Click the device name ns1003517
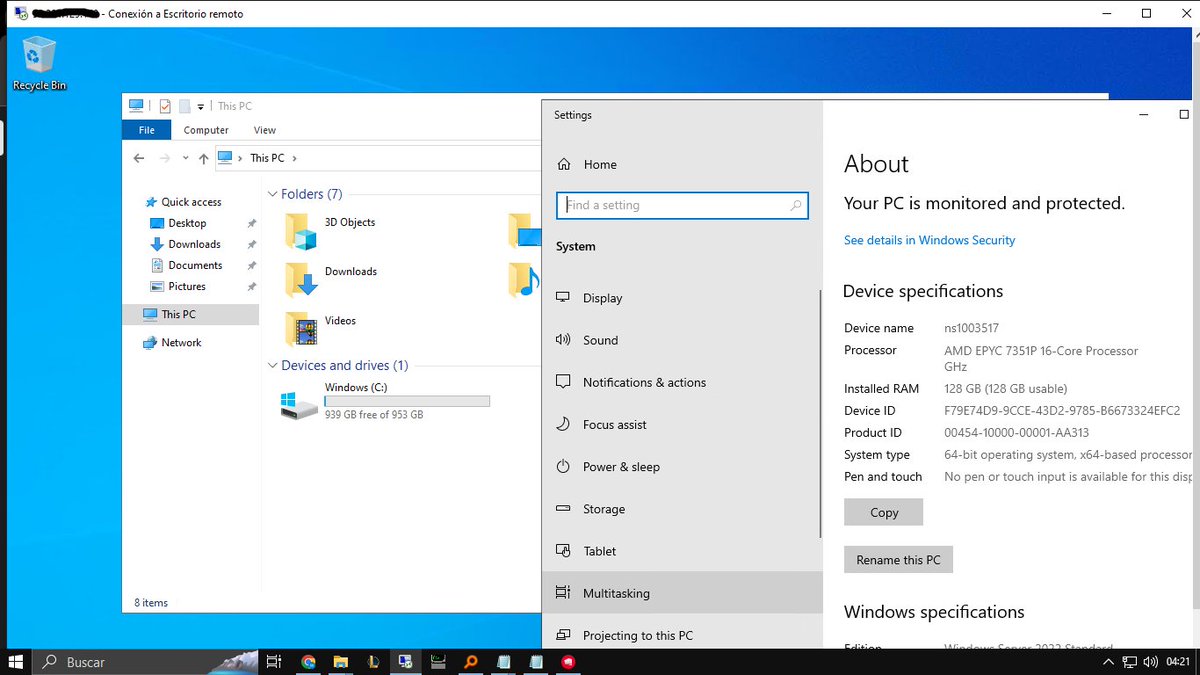This screenshot has width=1200, height=675. click(x=971, y=328)
